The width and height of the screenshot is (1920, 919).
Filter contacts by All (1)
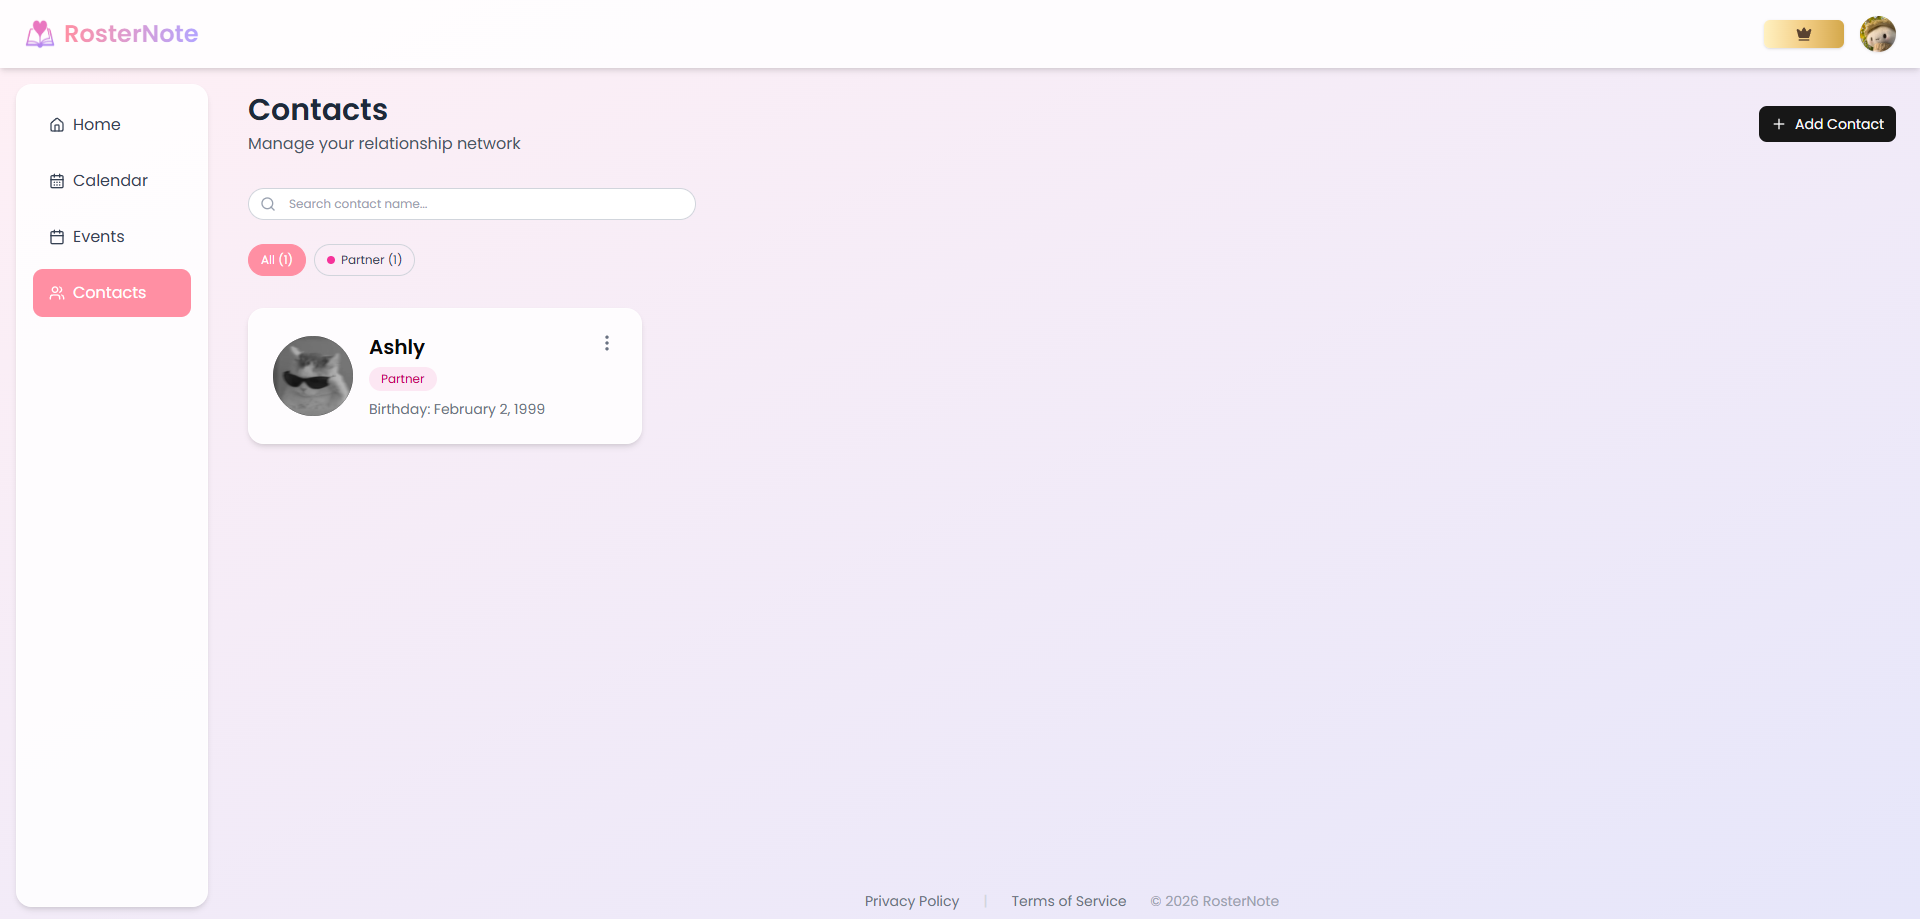(x=277, y=260)
